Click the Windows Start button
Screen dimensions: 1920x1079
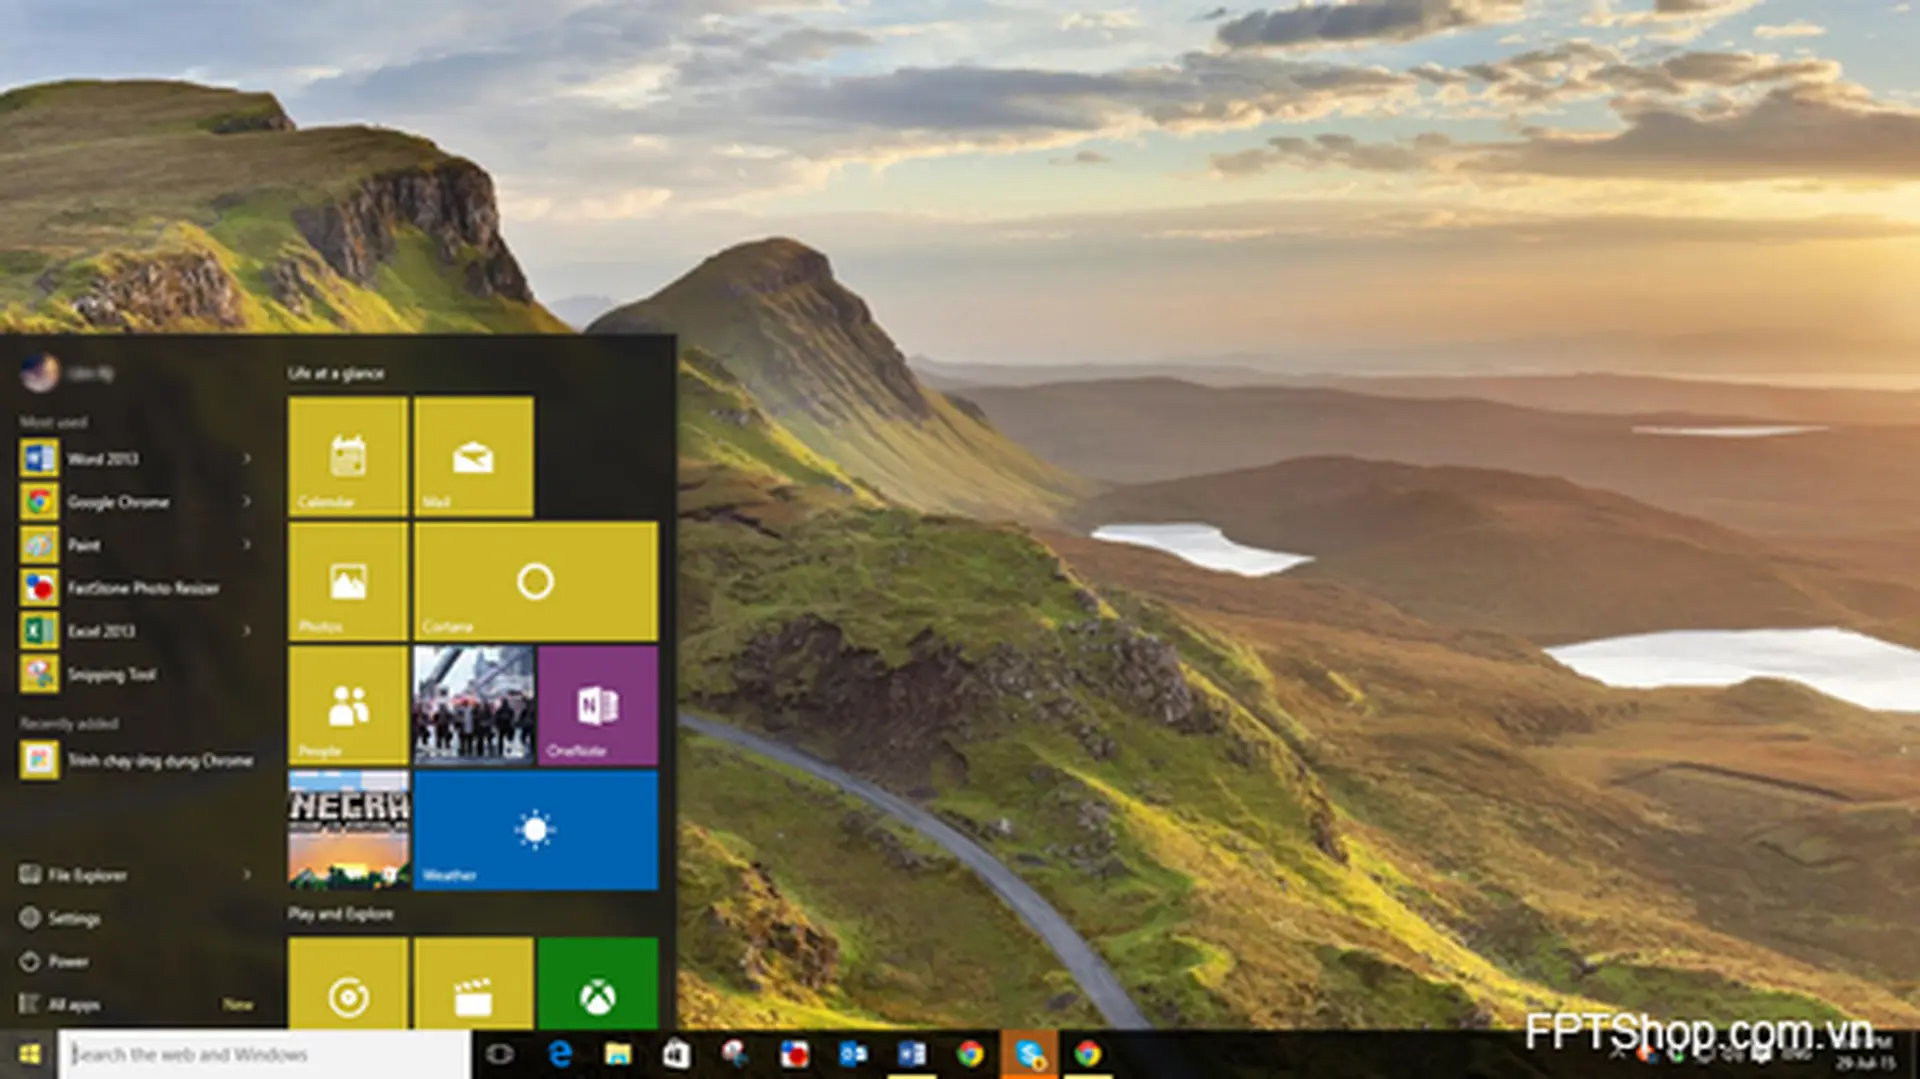(29, 1054)
